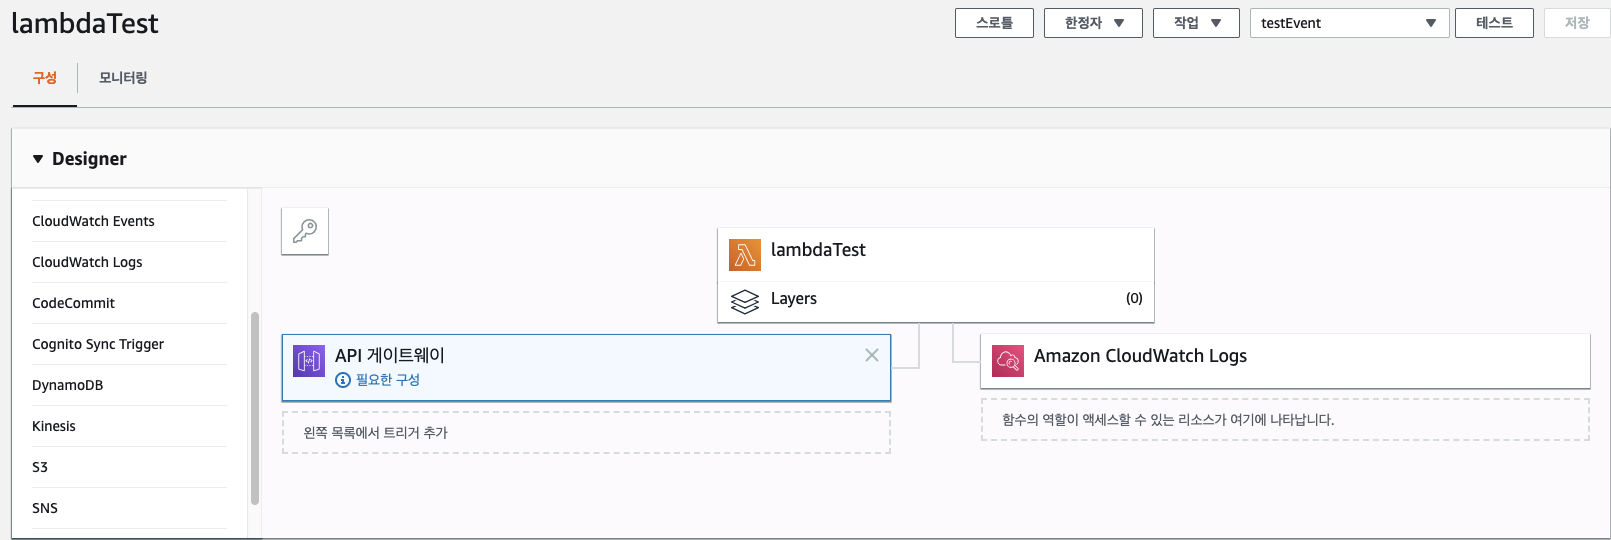Select the Kinesis trigger
This screenshot has height=540, width=1611.
pyautogui.click(x=54, y=426)
